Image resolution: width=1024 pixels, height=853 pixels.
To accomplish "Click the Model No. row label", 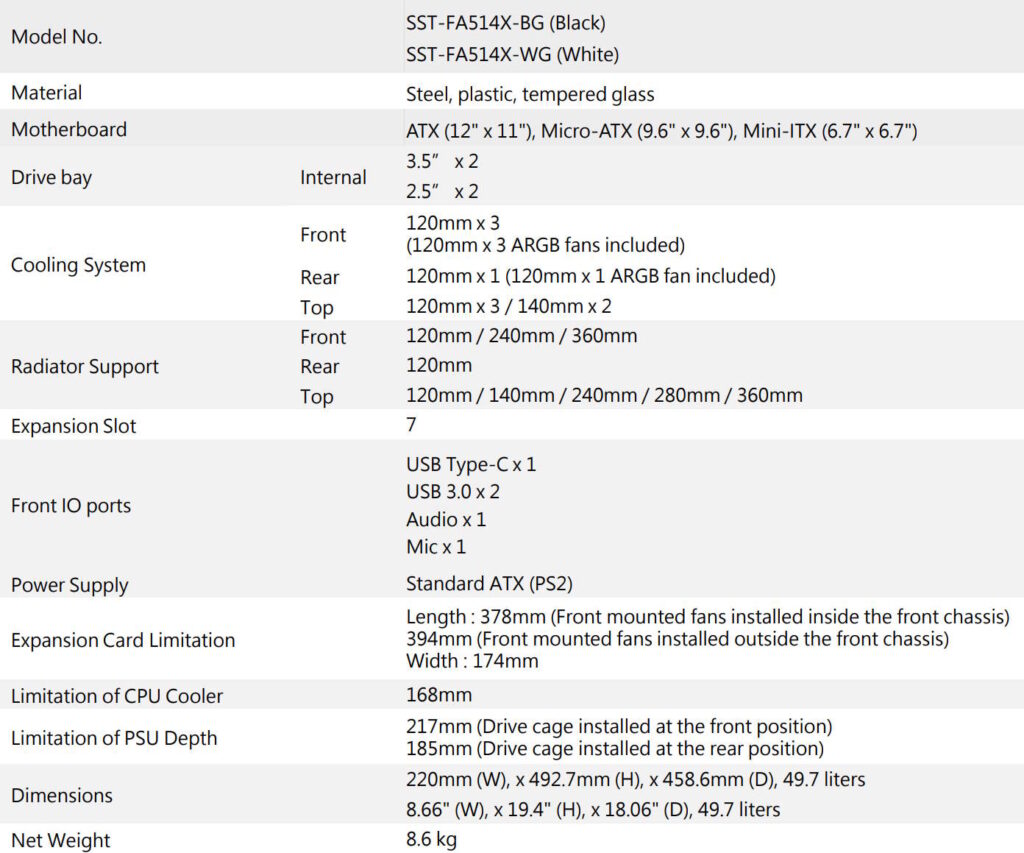I will point(57,37).
